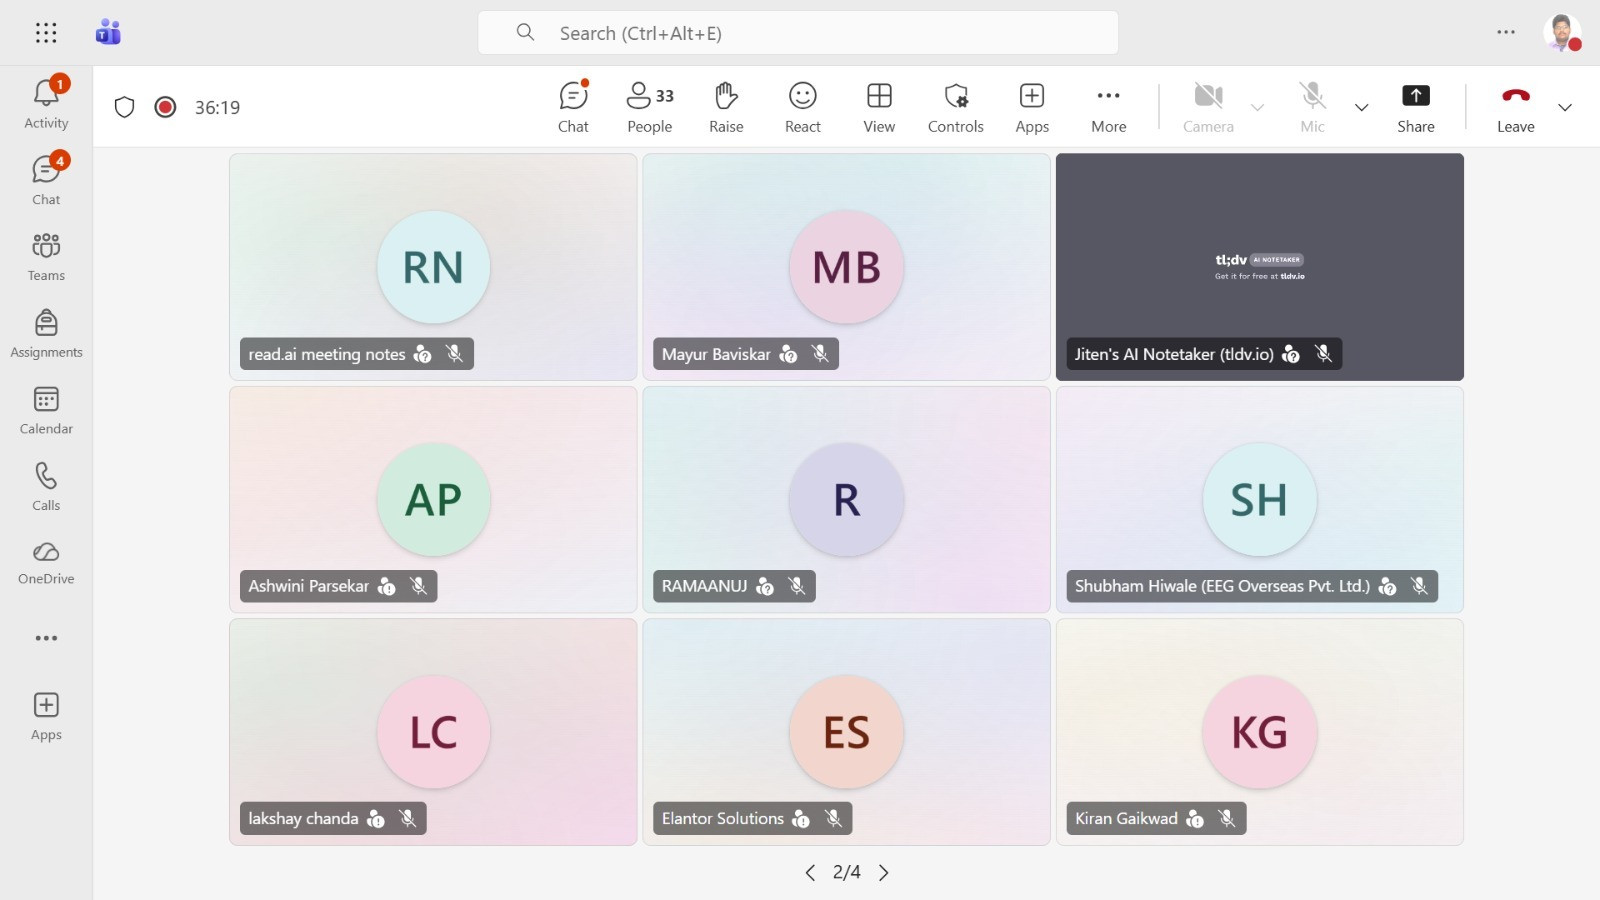The width and height of the screenshot is (1600, 900).
Task: Expand the Leave options chevron
Action: (1565, 107)
